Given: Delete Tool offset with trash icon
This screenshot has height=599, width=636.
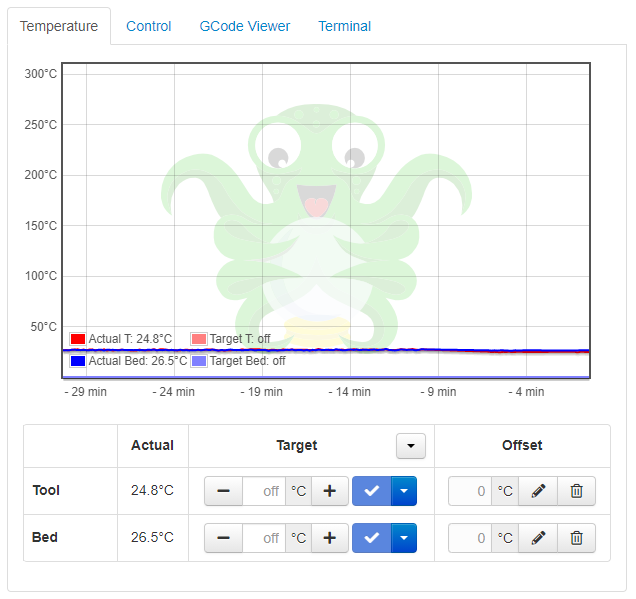Looking at the screenshot, I should pos(576,491).
